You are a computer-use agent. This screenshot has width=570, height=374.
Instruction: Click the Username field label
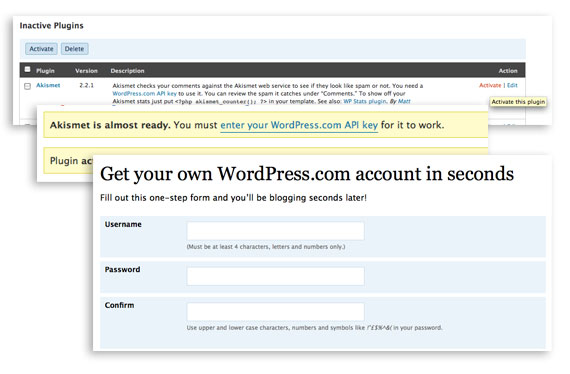click(x=123, y=224)
